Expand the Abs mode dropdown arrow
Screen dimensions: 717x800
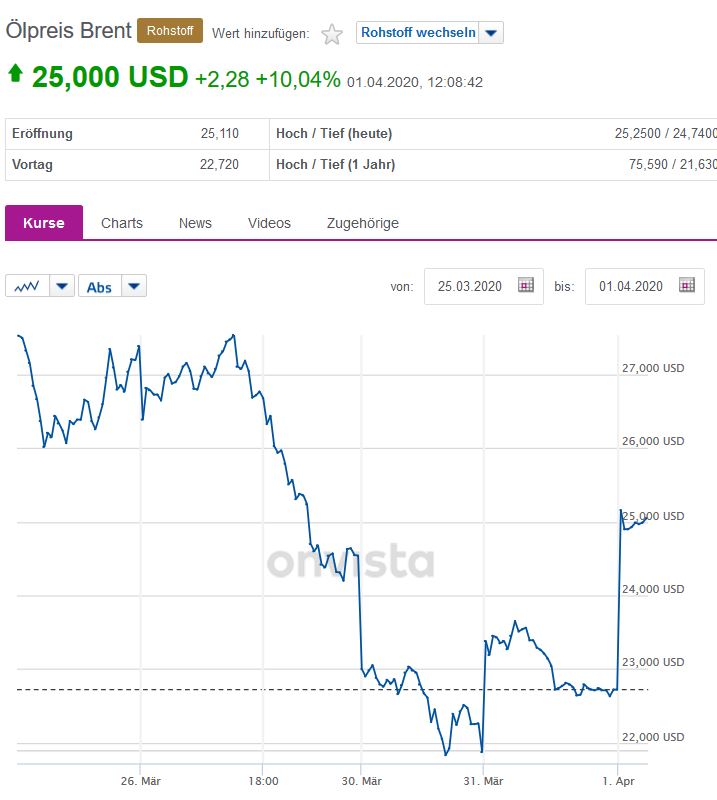click(135, 287)
